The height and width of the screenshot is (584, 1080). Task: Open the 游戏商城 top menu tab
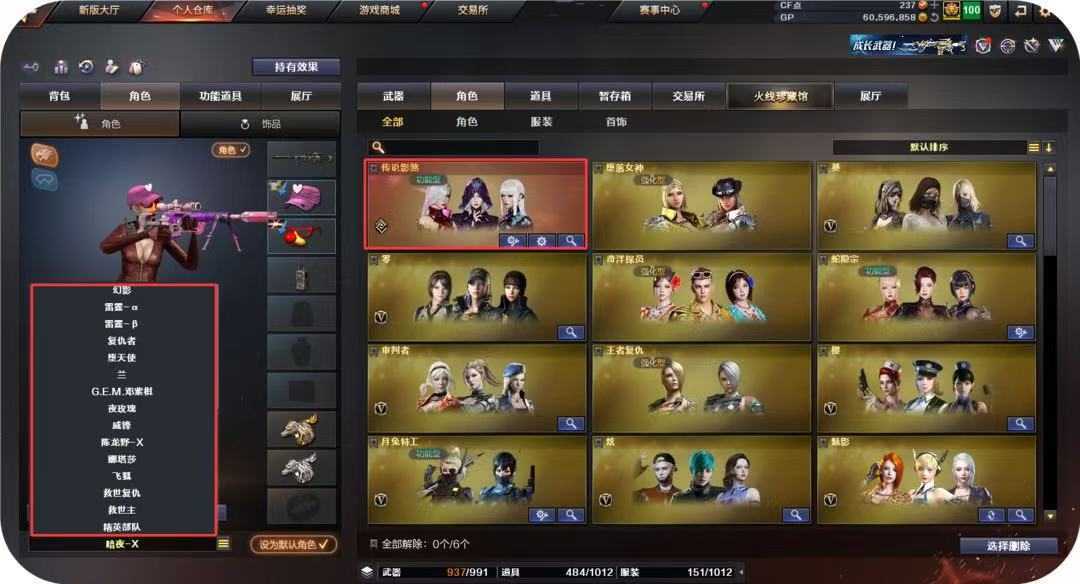[x=380, y=10]
